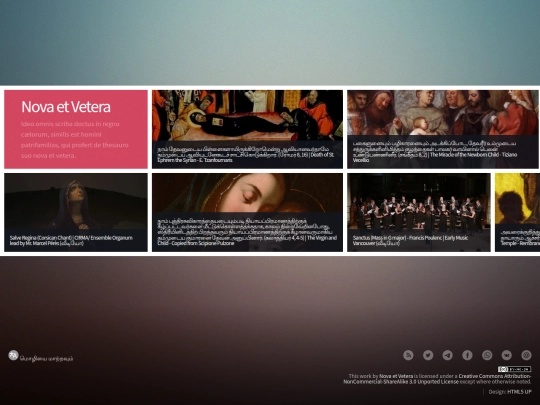The image size is (540, 405).
Task: Open the WhatsApp icon in footer
Action: point(487,355)
